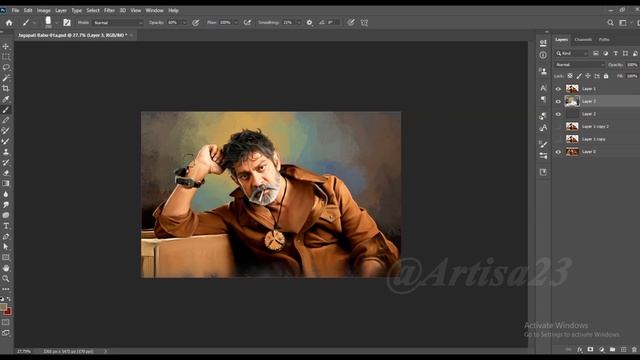
Task: Add a layer mask at panel bottom
Action: coord(590,350)
